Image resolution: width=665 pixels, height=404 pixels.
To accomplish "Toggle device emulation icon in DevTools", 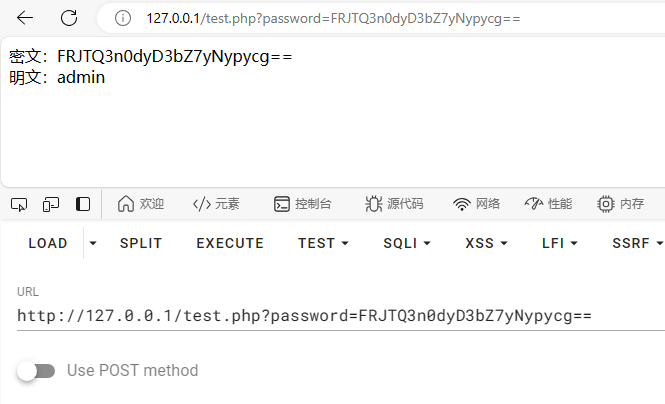I will [51, 204].
